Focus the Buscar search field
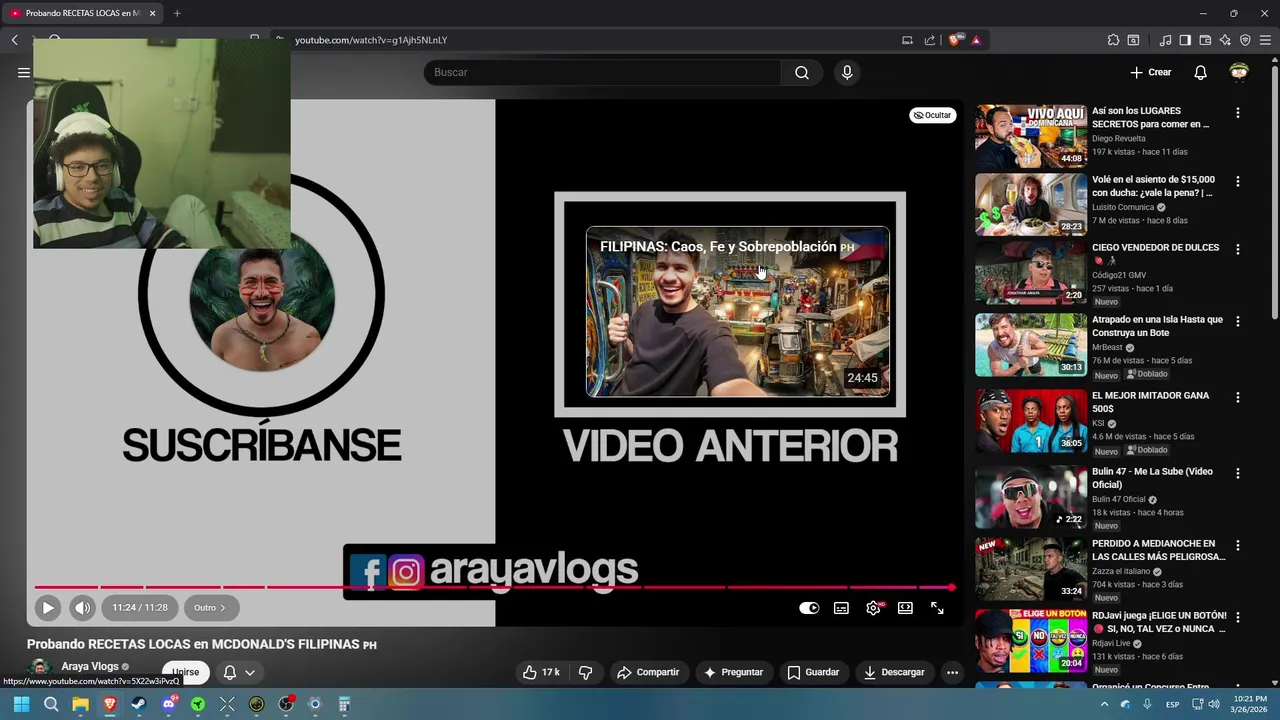This screenshot has height=720, width=1280. click(x=602, y=72)
